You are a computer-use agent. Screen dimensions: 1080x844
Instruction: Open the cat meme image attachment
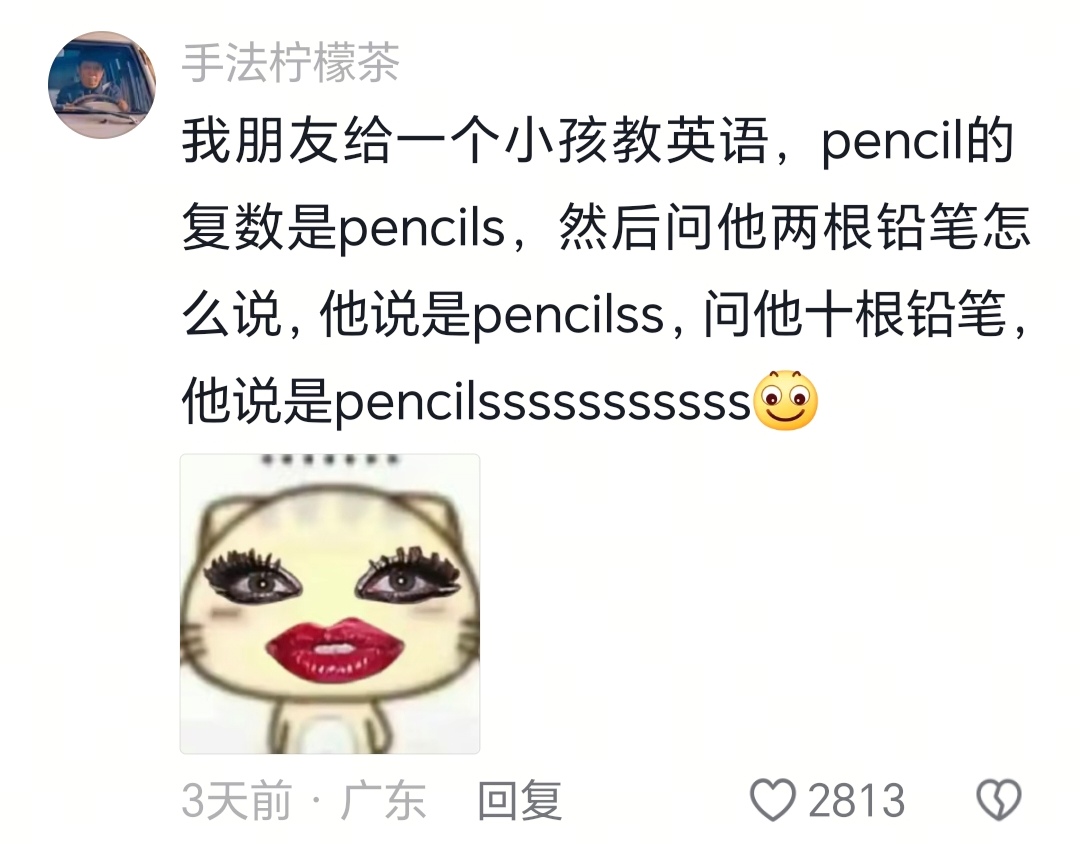(330, 604)
